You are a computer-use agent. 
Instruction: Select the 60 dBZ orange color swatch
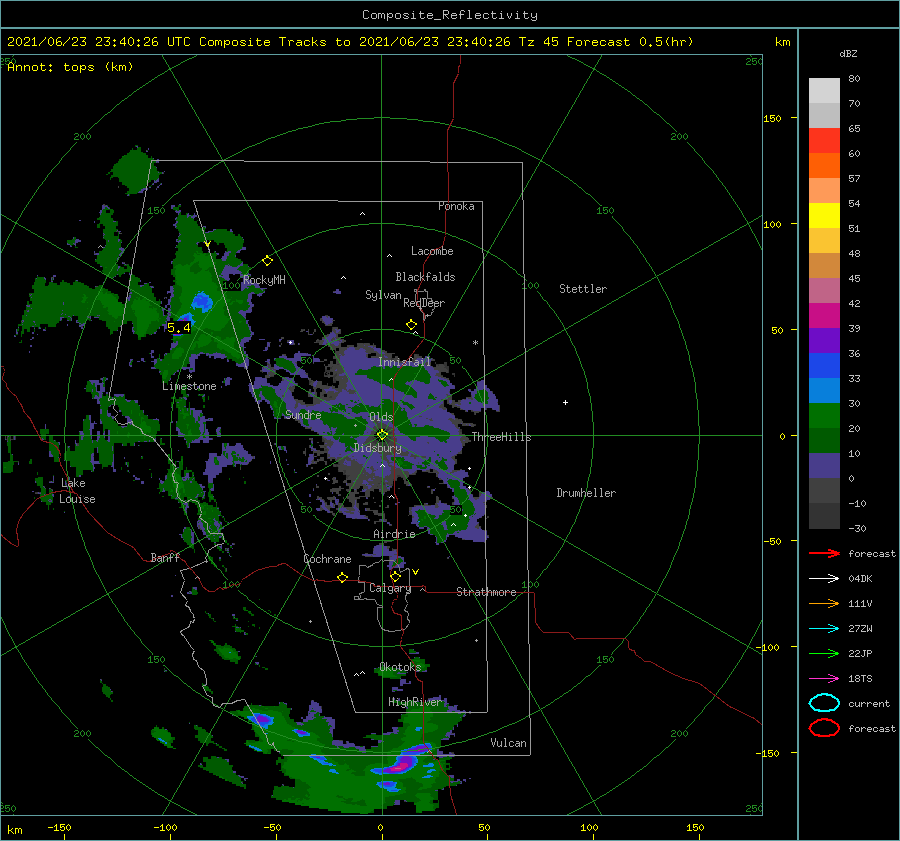pos(824,165)
